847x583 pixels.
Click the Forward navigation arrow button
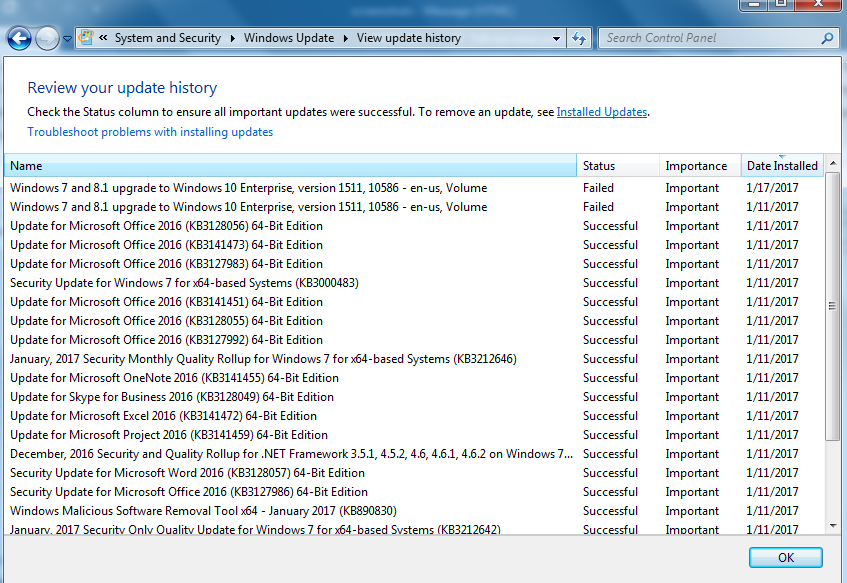[x=47, y=39]
